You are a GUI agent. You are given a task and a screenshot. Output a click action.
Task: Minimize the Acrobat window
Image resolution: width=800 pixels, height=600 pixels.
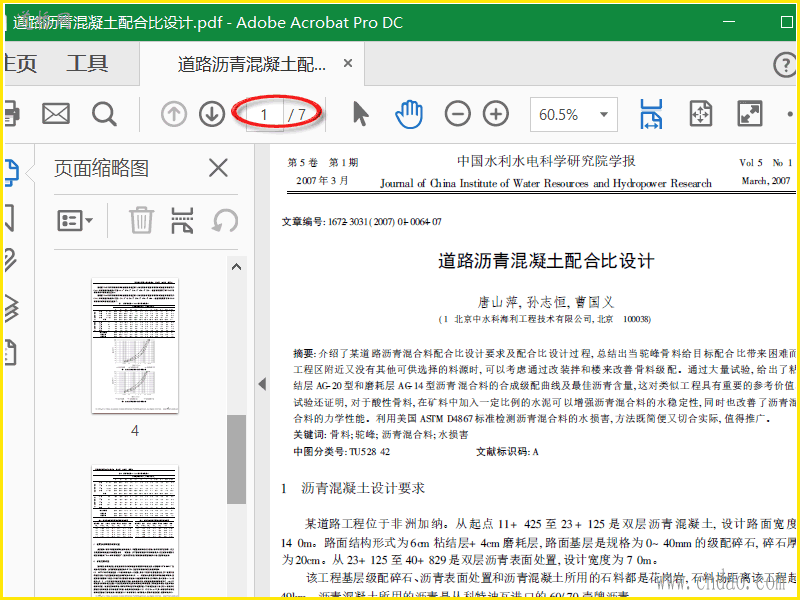point(729,21)
